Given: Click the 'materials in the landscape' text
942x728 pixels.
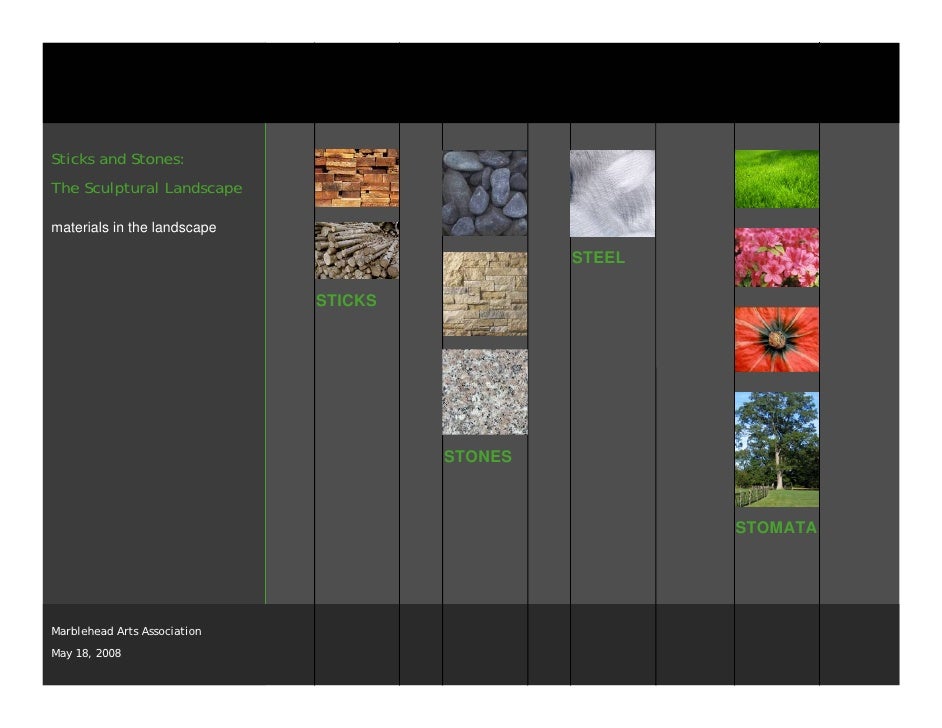Looking at the screenshot, I should [133, 228].
